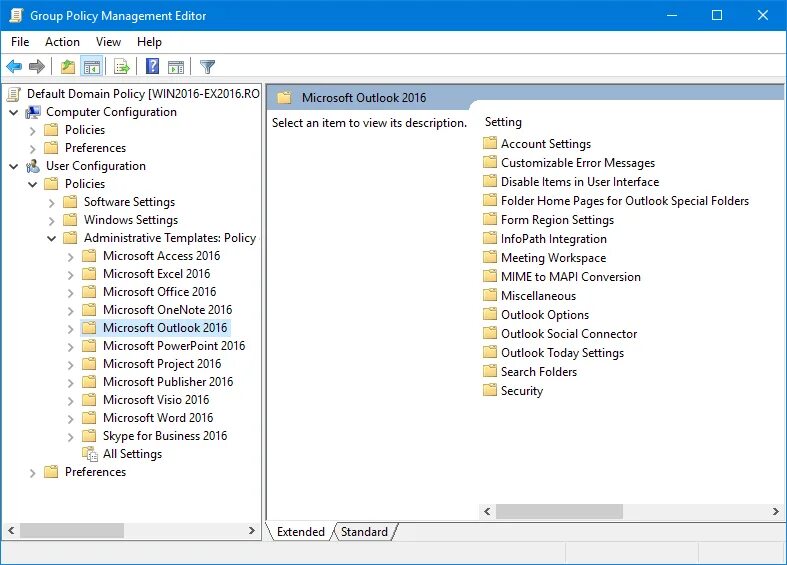787x565 pixels.
Task: Expand the Microsoft Visio 2016 node
Action: click(70, 401)
